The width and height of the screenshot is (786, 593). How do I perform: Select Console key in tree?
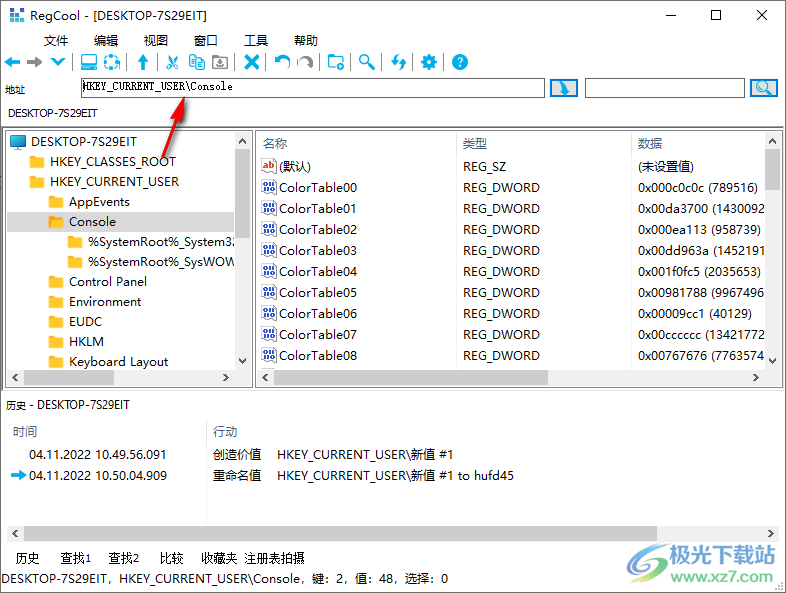point(92,222)
